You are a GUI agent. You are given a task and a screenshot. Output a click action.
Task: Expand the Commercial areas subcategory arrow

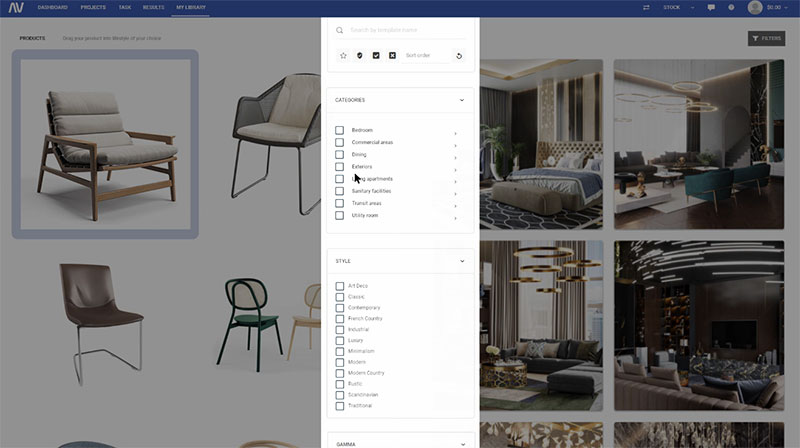(x=455, y=146)
